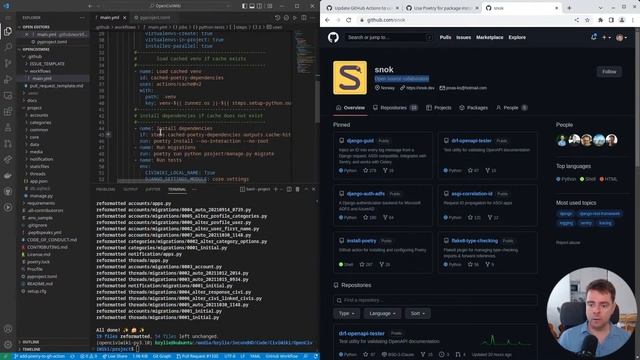Click Split Terminal icon in terminal panel
Image resolution: width=640 pixels, height=360 pixels.
[289, 189]
